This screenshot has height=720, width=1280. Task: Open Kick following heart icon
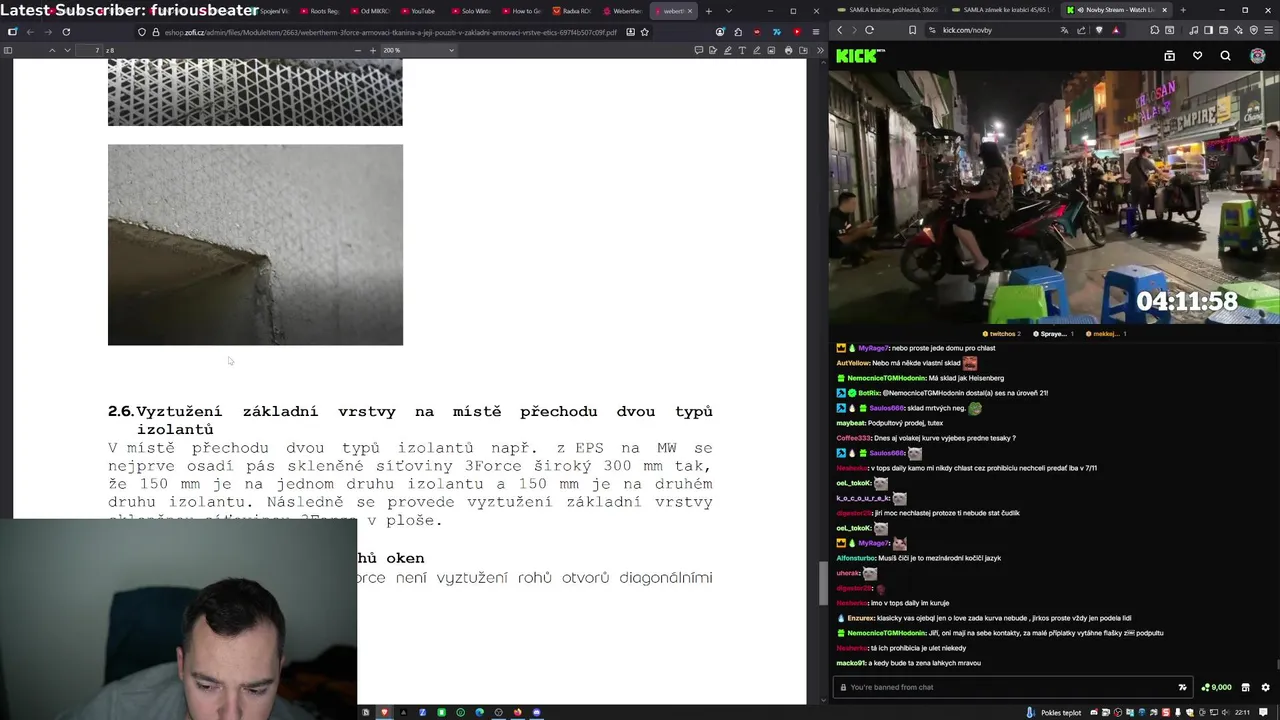pos(1197,56)
